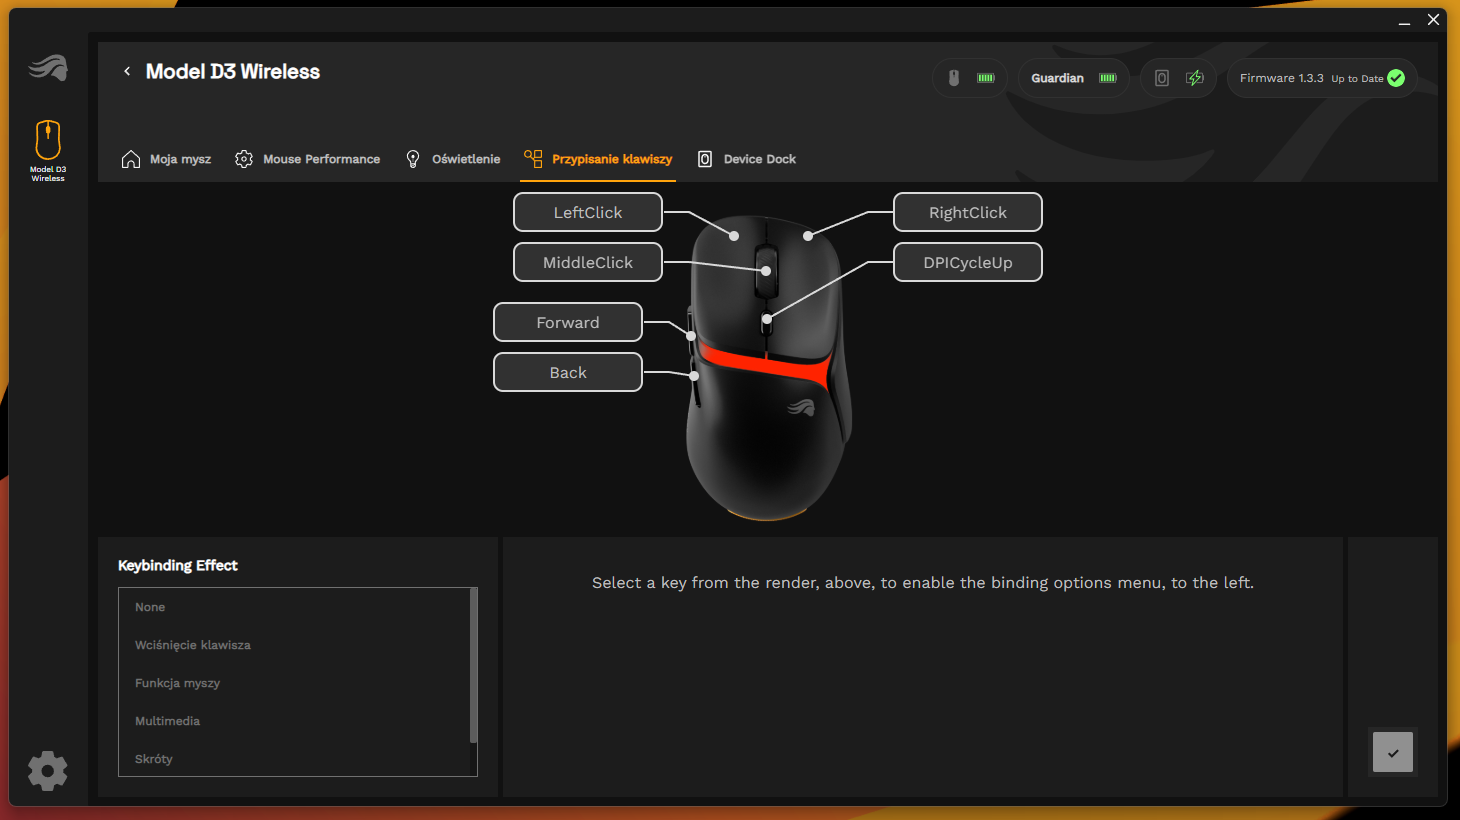Select the Forward side button binding
The image size is (1460, 820).
pyautogui.click(x=568, y=322)
